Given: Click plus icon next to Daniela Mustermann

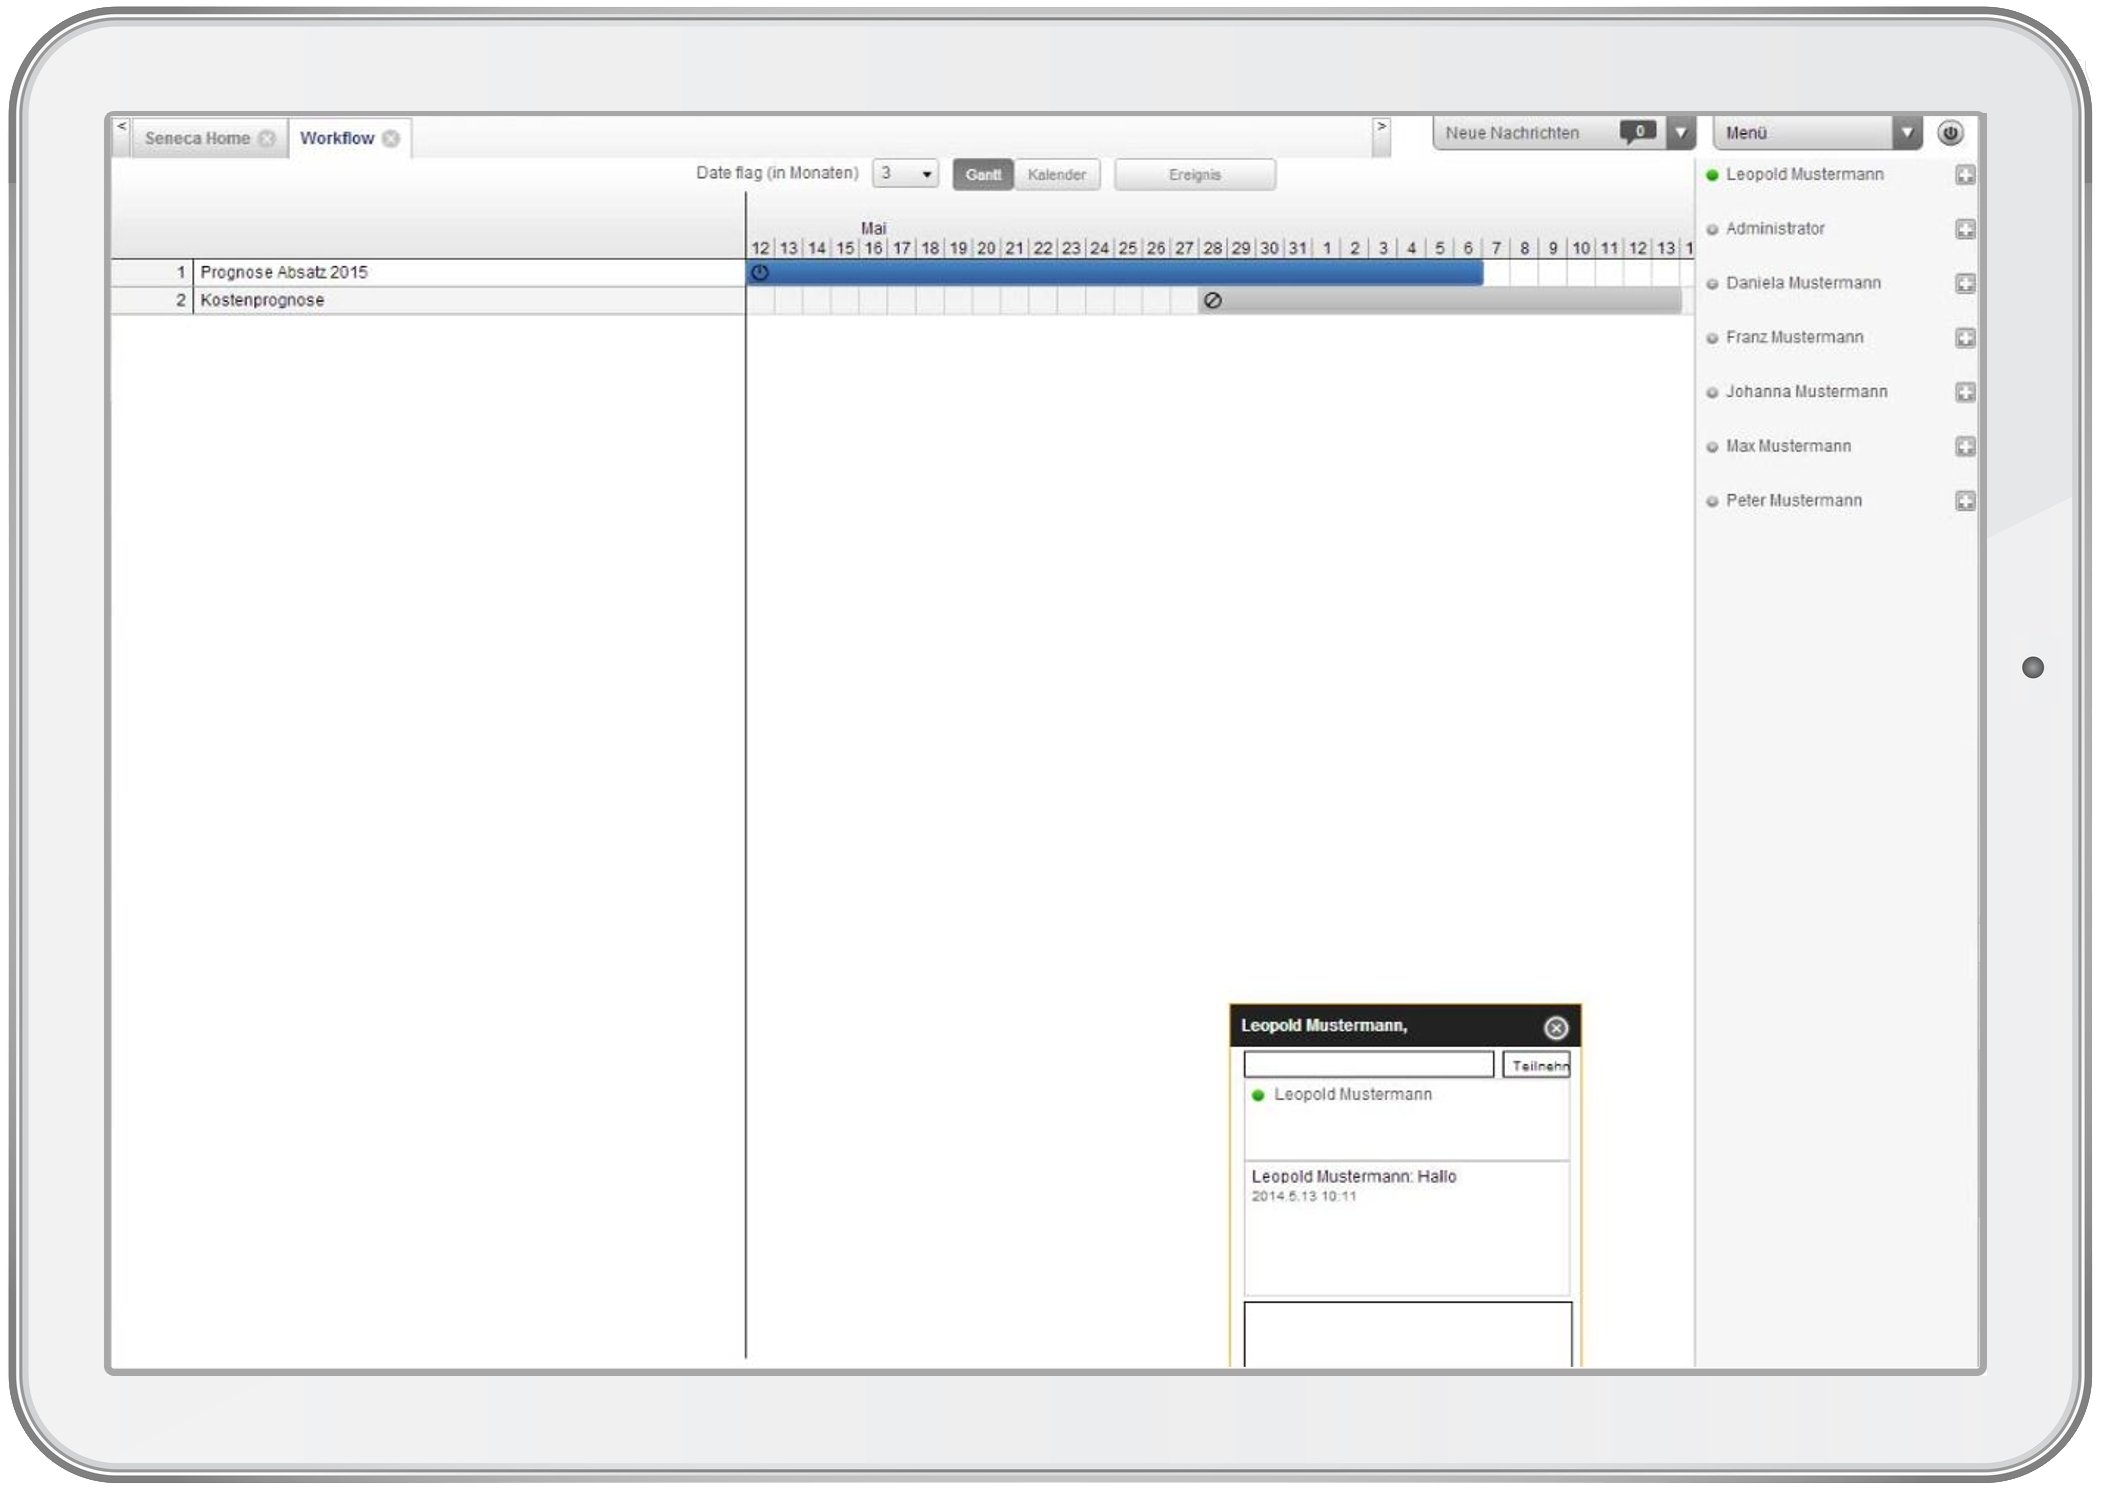Looking at the screenshot, I should click(x=1964, y=284).
